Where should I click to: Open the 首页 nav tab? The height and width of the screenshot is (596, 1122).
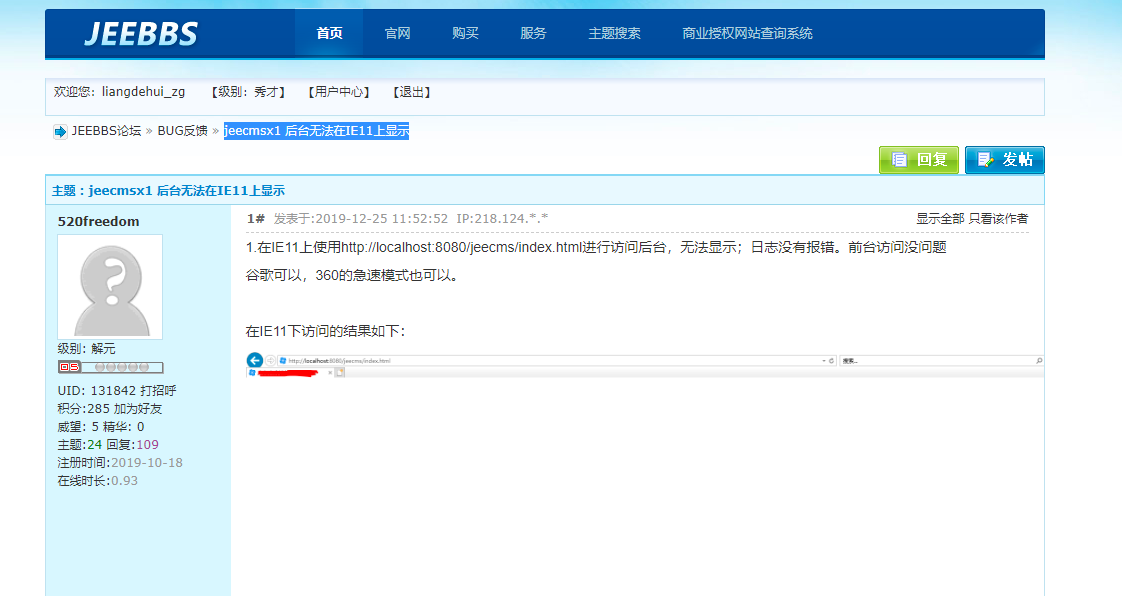(x=329, y=33)
